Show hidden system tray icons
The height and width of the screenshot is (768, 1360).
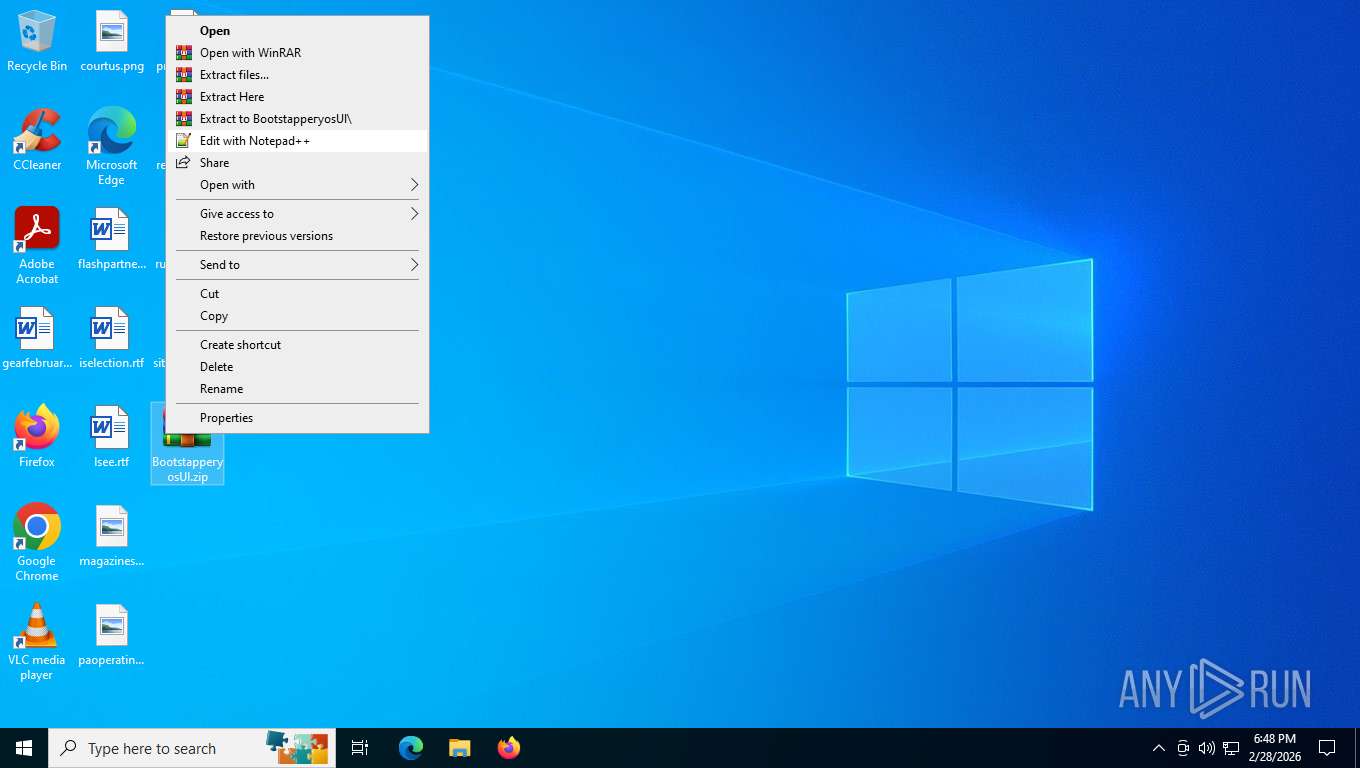coord(1159,748)
